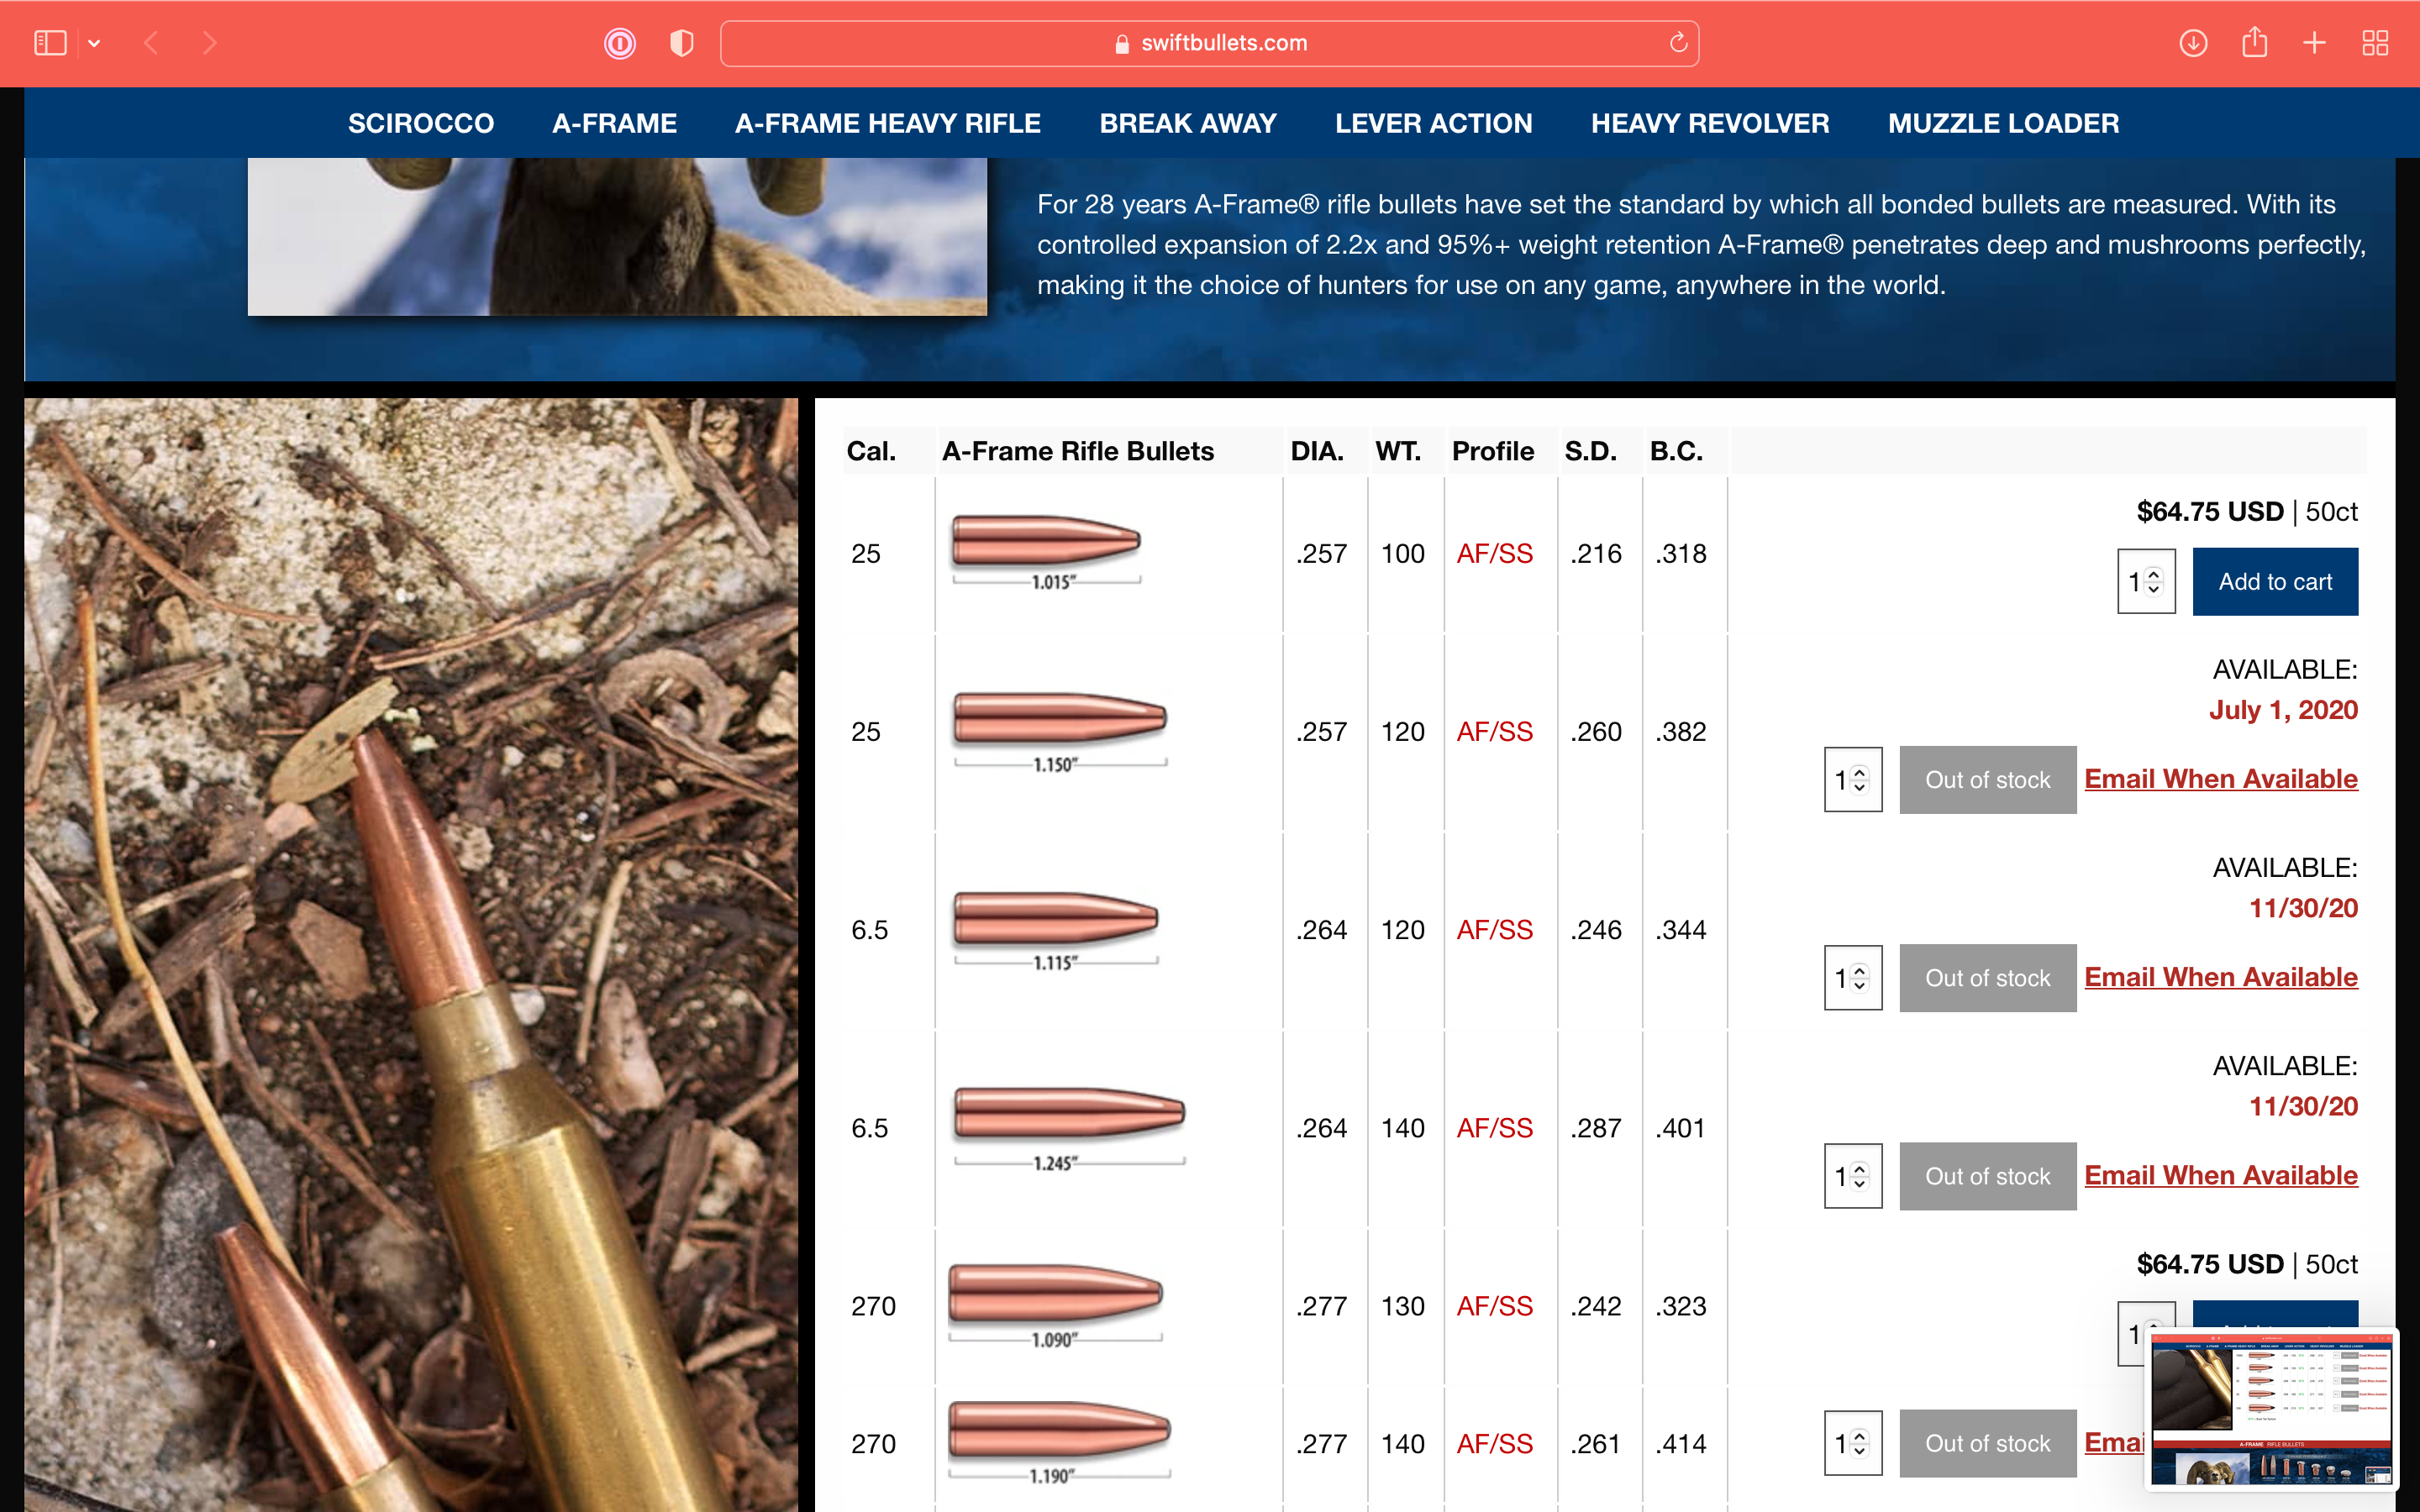Image resolution: width=2420 pixels, height=1512 pixels.
Task: Open the 1Password extension icon
Action: (x=620, y=43)
